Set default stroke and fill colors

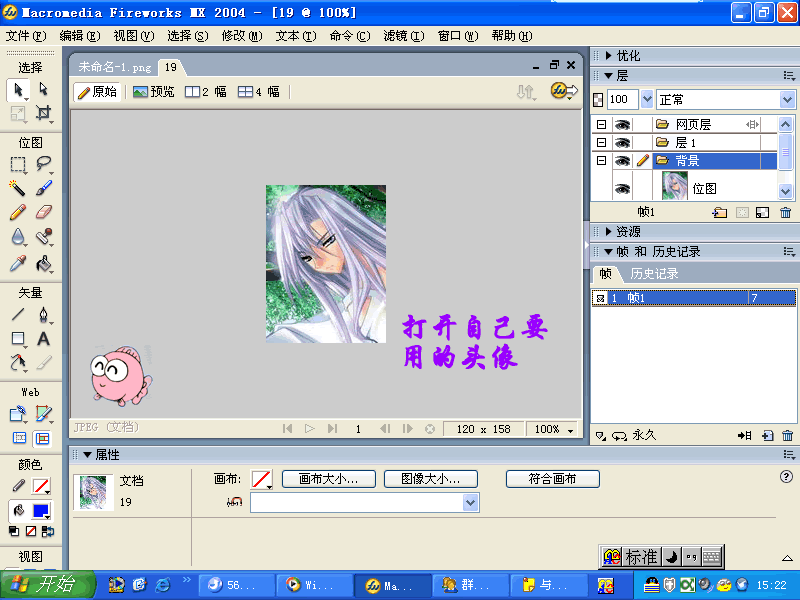(x=14, y=532)
